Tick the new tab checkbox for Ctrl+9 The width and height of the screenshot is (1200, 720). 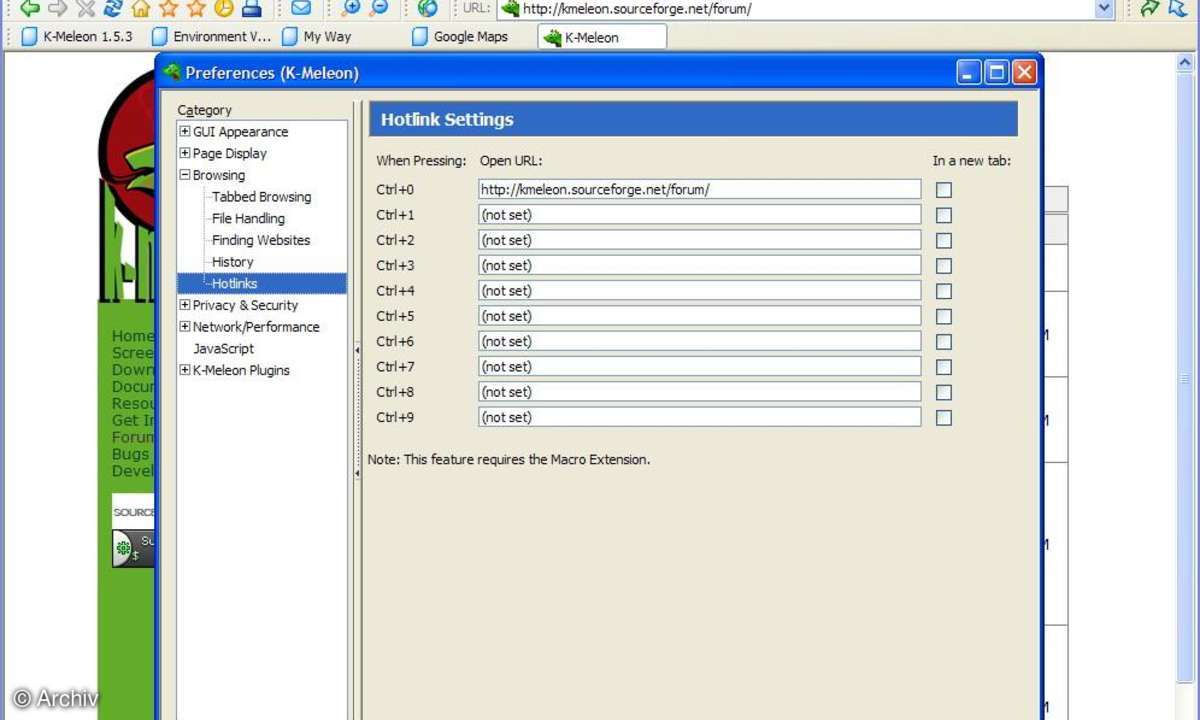tap(943, 417)
